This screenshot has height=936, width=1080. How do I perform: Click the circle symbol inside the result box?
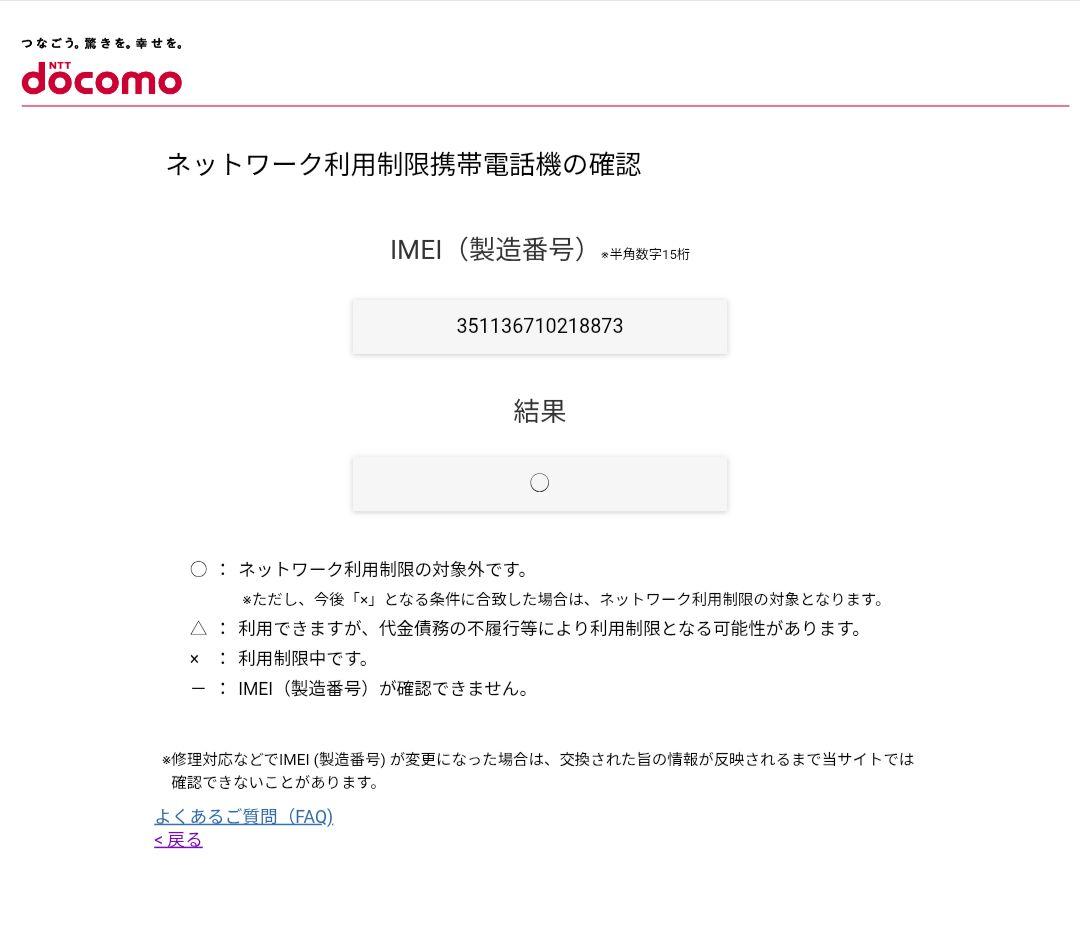(540, 482)
